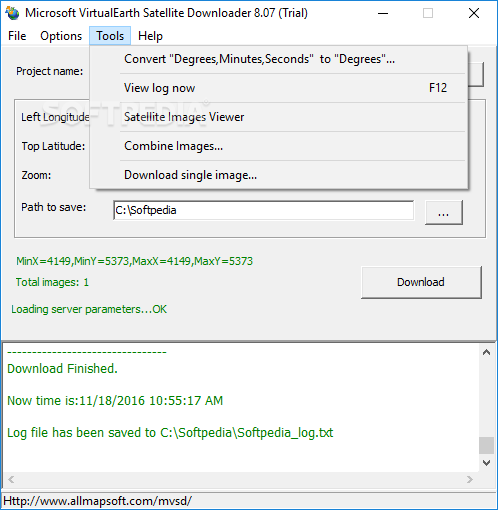Click the log scroll up arrow
Viewport: 498px width, 510px height.
486,352
